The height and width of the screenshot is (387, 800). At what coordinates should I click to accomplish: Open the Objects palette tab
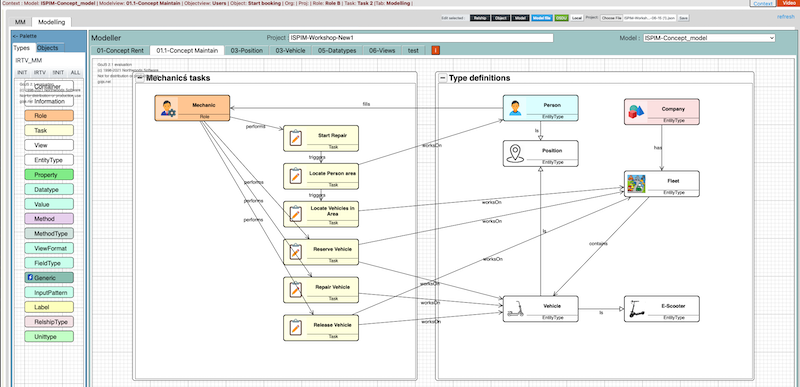tap(47, 47)
